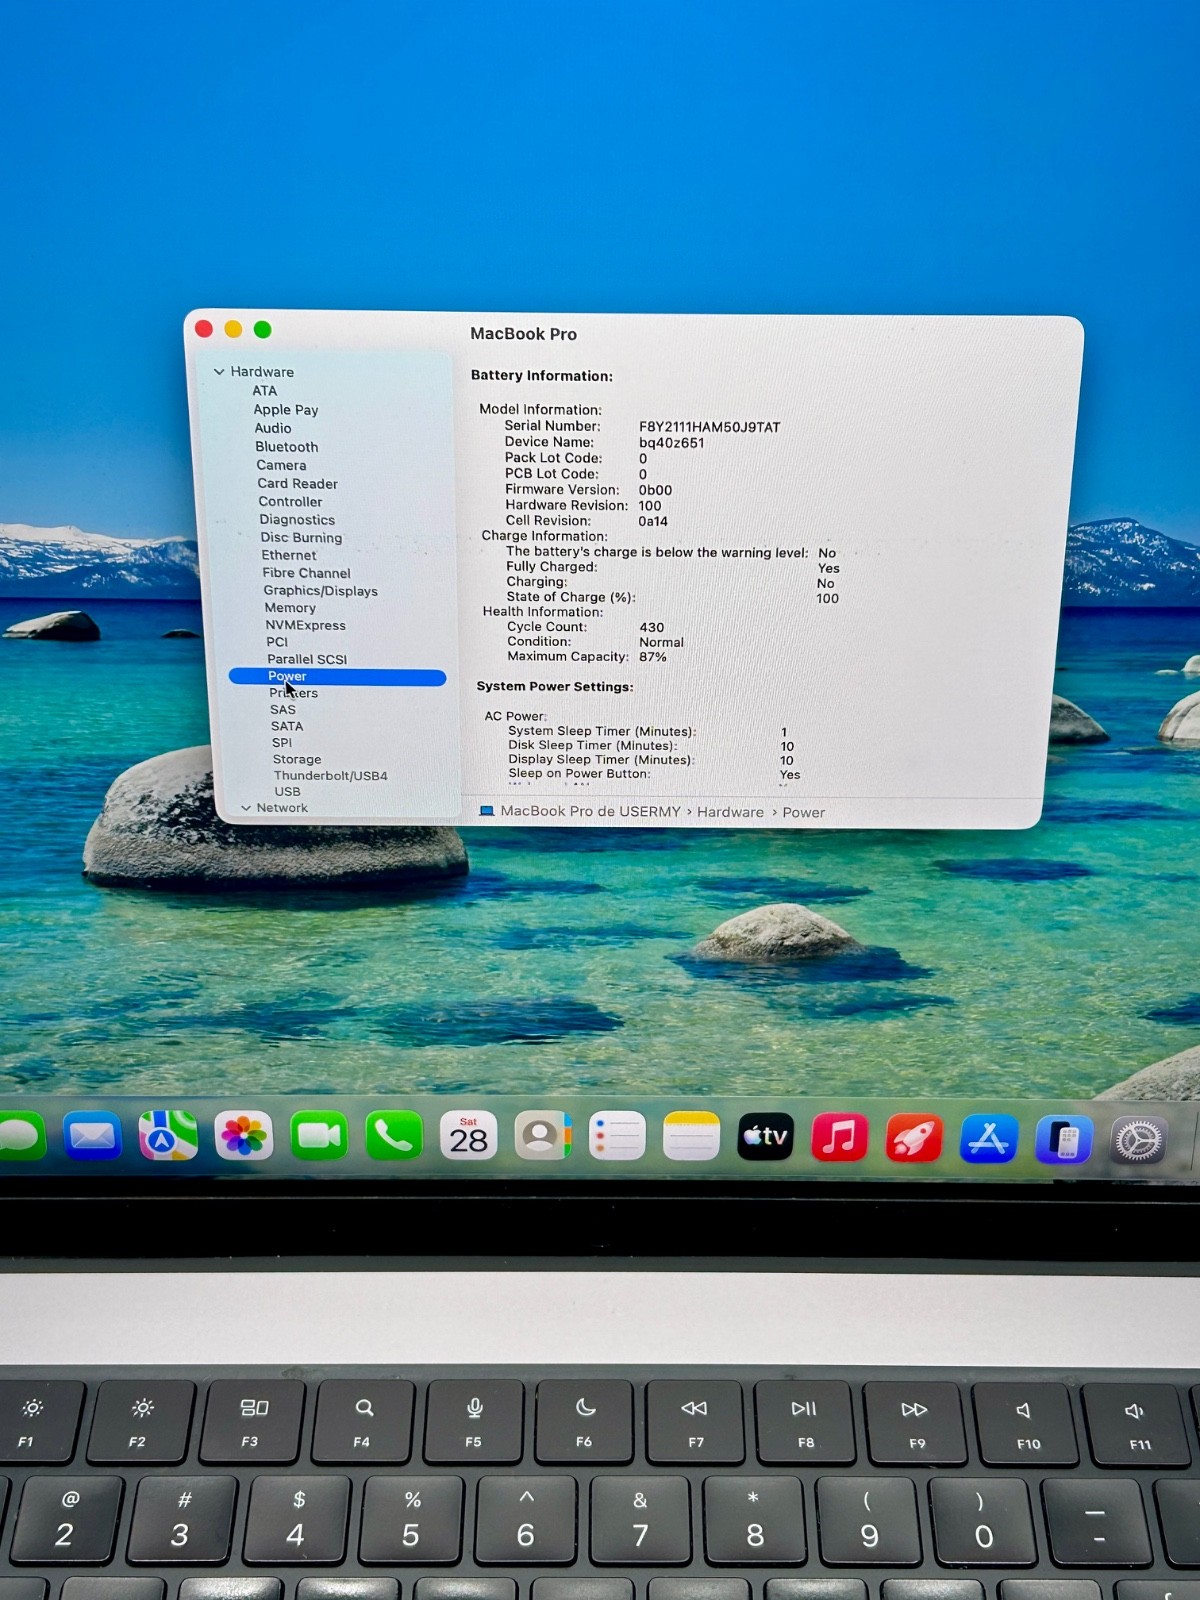This screenshot has height=1600, width=1200.
Task: Open the Photos app in the Dock
Action: coord(243,1137)
